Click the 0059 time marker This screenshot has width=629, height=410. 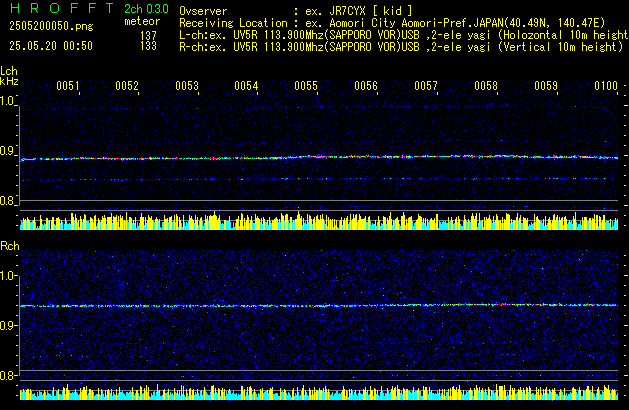point(546,85)
